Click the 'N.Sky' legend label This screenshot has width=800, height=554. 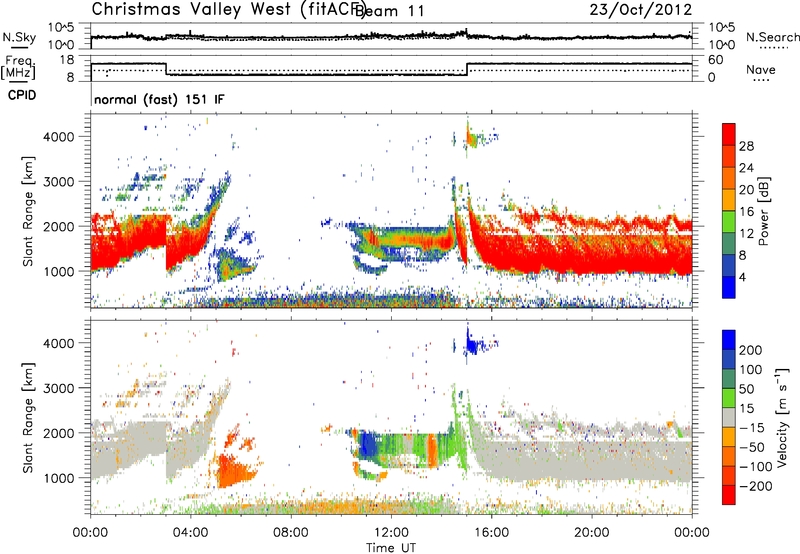[19, 37]
